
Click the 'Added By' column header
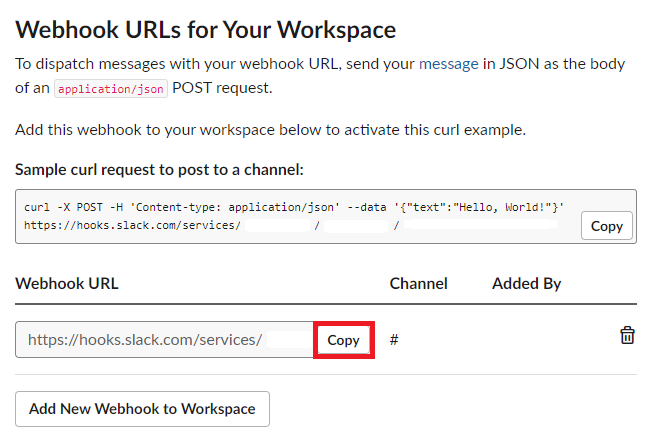pos(527,284)
